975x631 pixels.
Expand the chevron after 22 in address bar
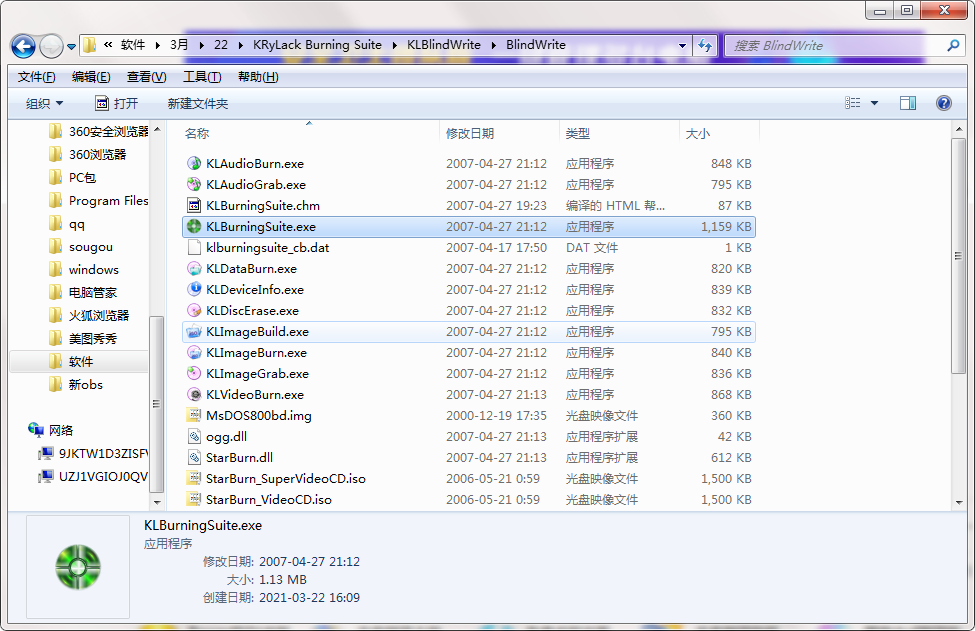[240, 45]
